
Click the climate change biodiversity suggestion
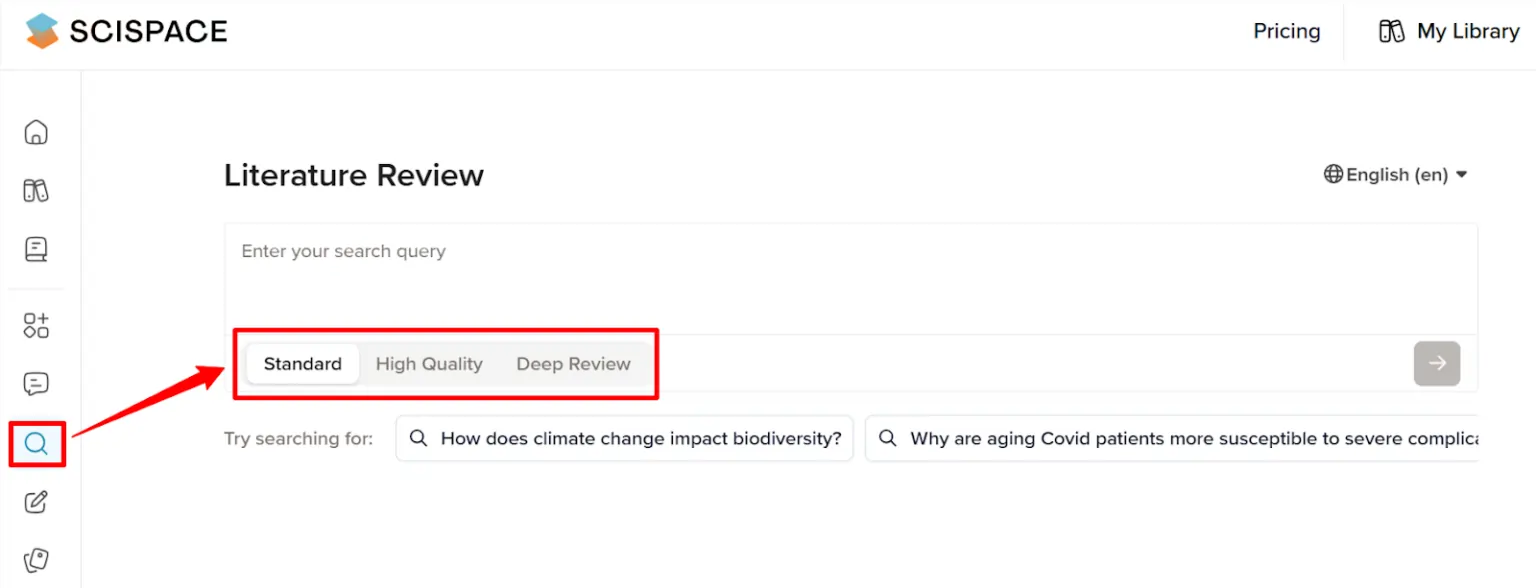pyautogui.click(x=624, y=438)
